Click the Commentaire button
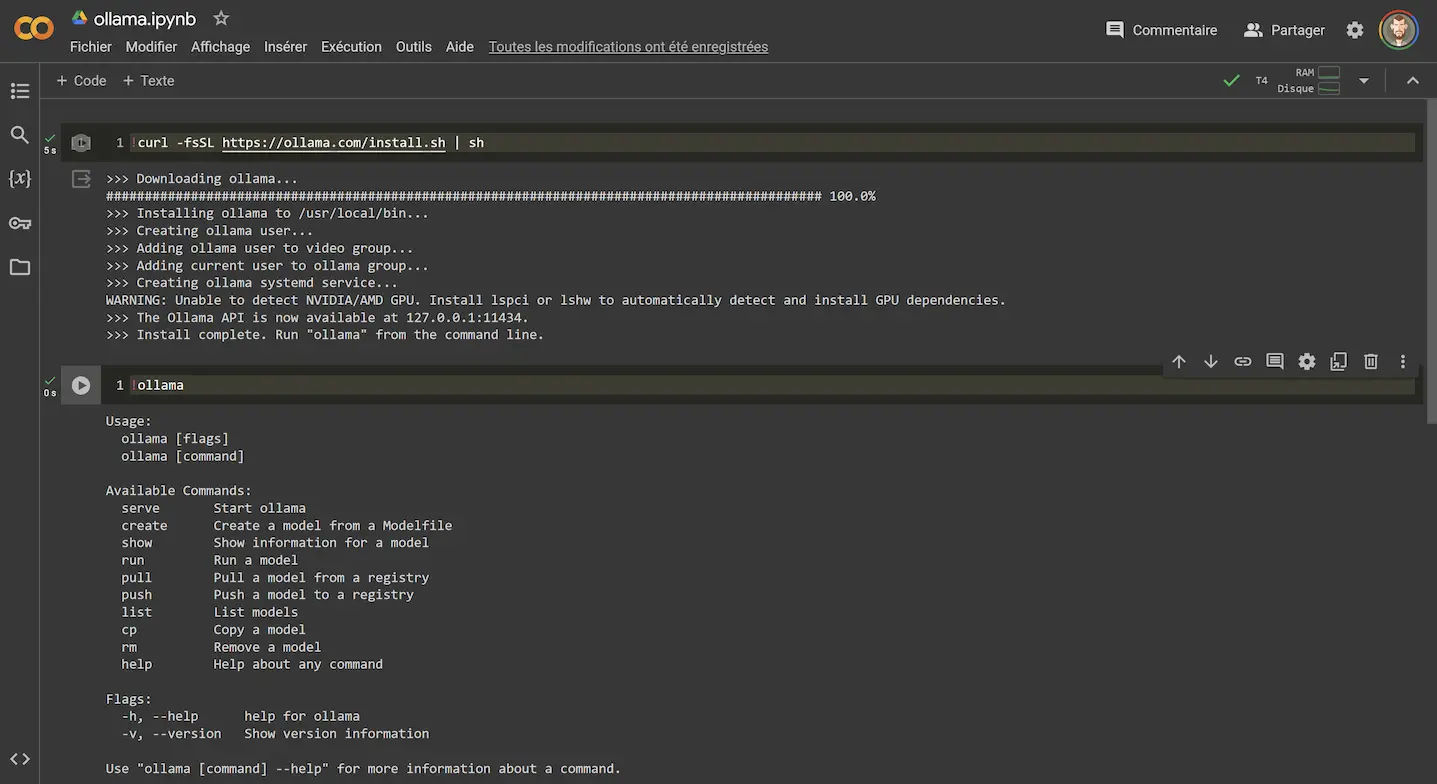This screenshot has height=784, width=1437. tap(1161, 30)
